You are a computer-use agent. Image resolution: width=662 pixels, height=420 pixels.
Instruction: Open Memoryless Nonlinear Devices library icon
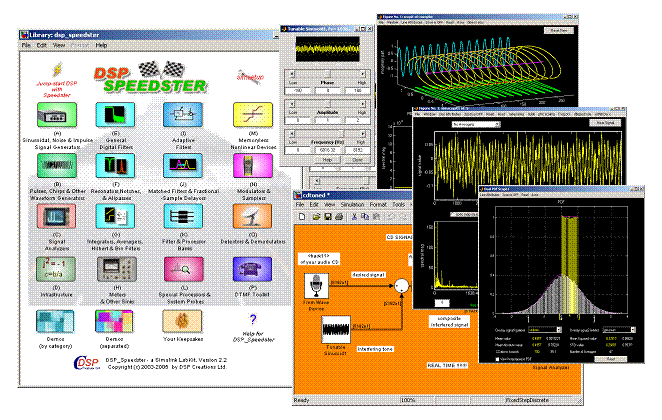[x=253, y=115]
